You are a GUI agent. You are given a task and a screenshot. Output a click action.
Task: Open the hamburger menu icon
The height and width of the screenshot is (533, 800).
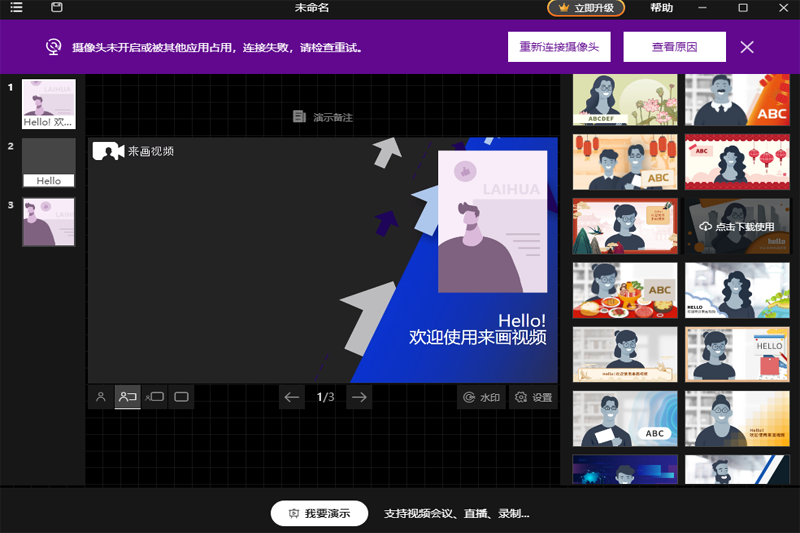(x=16, y=8)
